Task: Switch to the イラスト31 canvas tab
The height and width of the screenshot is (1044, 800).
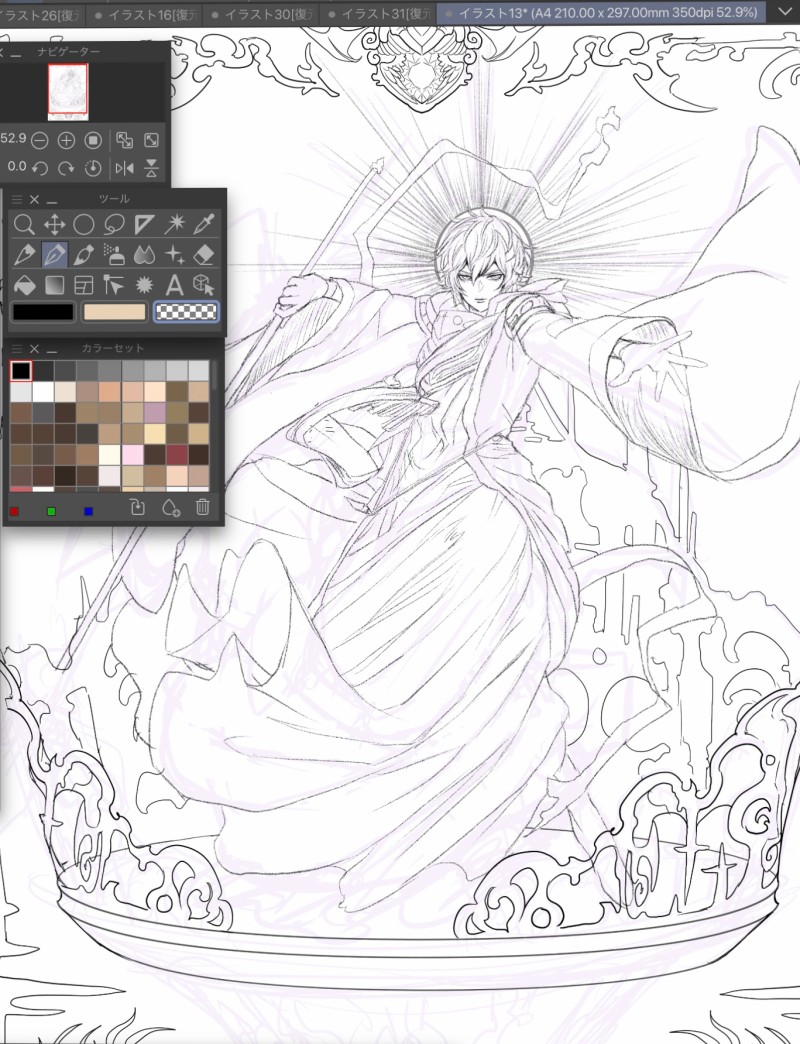Action: pyautogui.click(x=379, y=14)
